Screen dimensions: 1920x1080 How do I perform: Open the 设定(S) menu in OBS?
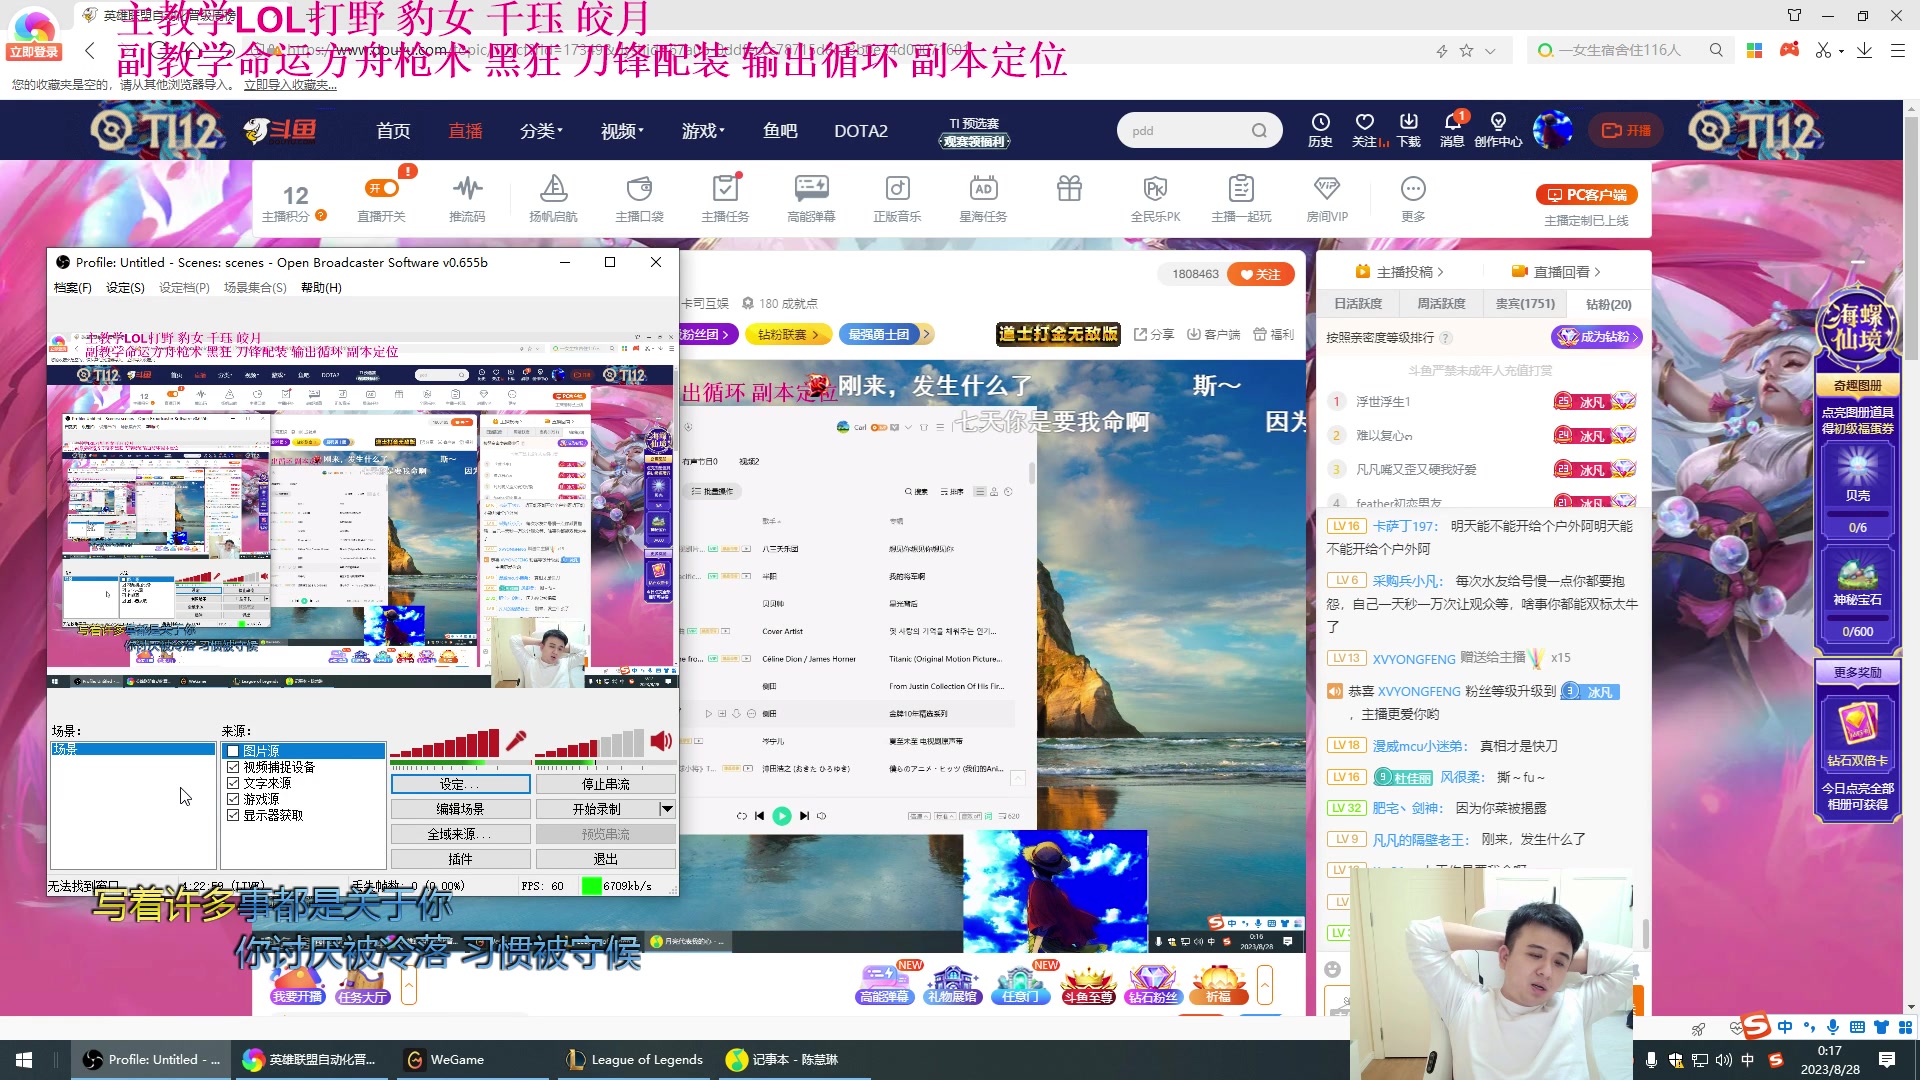click(x=125, y=288)
